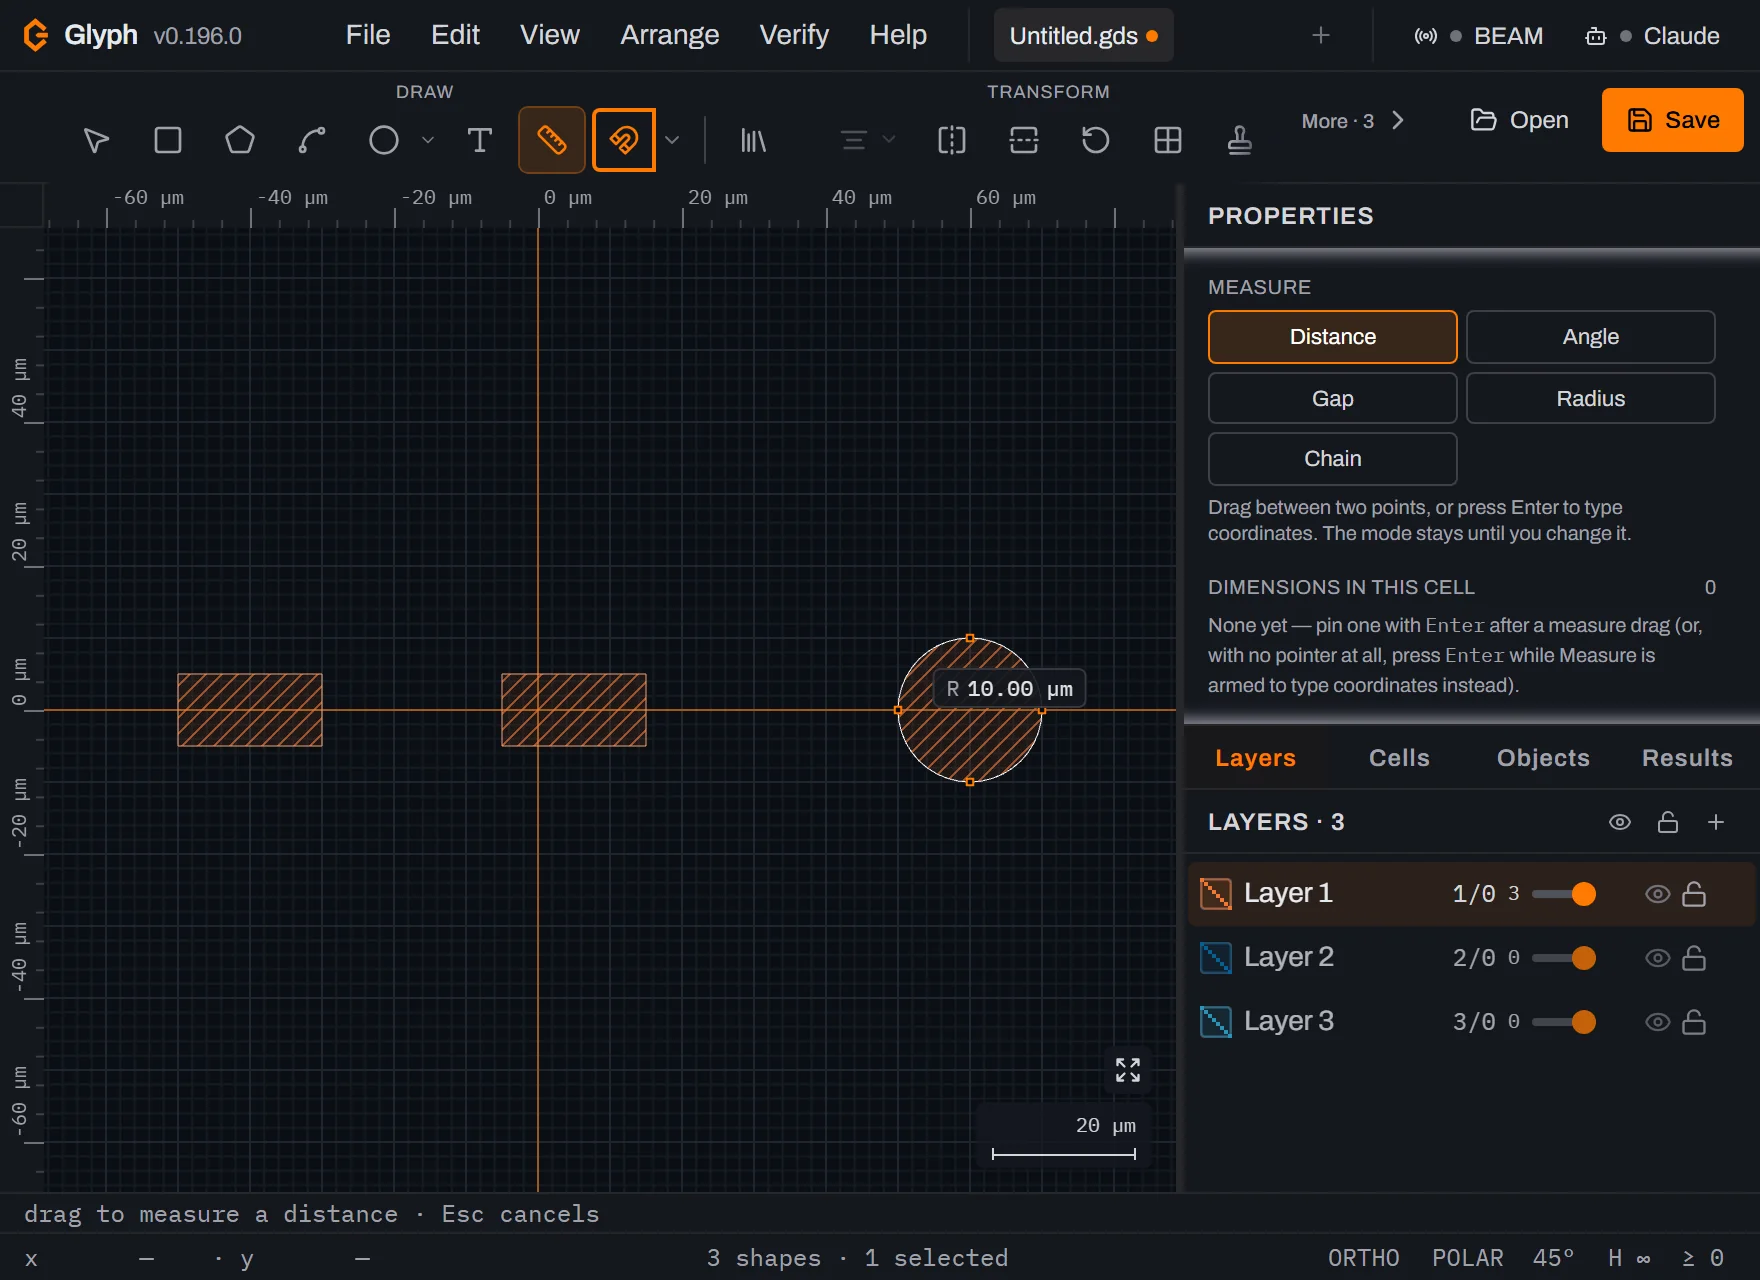
Task: Expand the circle tool dropdown arrow
Action: [x=428, y=140]
